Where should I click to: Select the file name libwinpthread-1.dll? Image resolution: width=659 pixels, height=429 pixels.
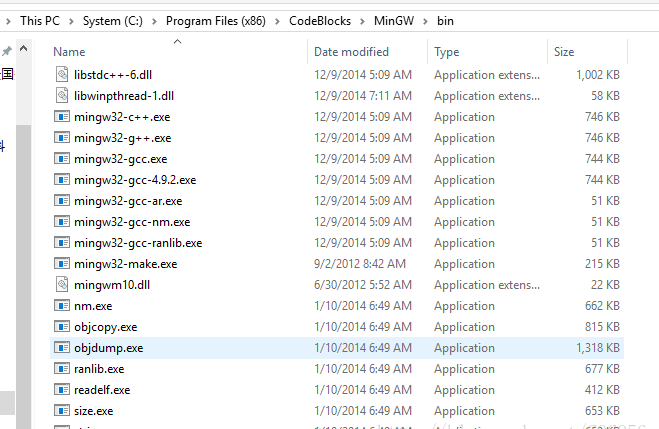click(124, 96)
